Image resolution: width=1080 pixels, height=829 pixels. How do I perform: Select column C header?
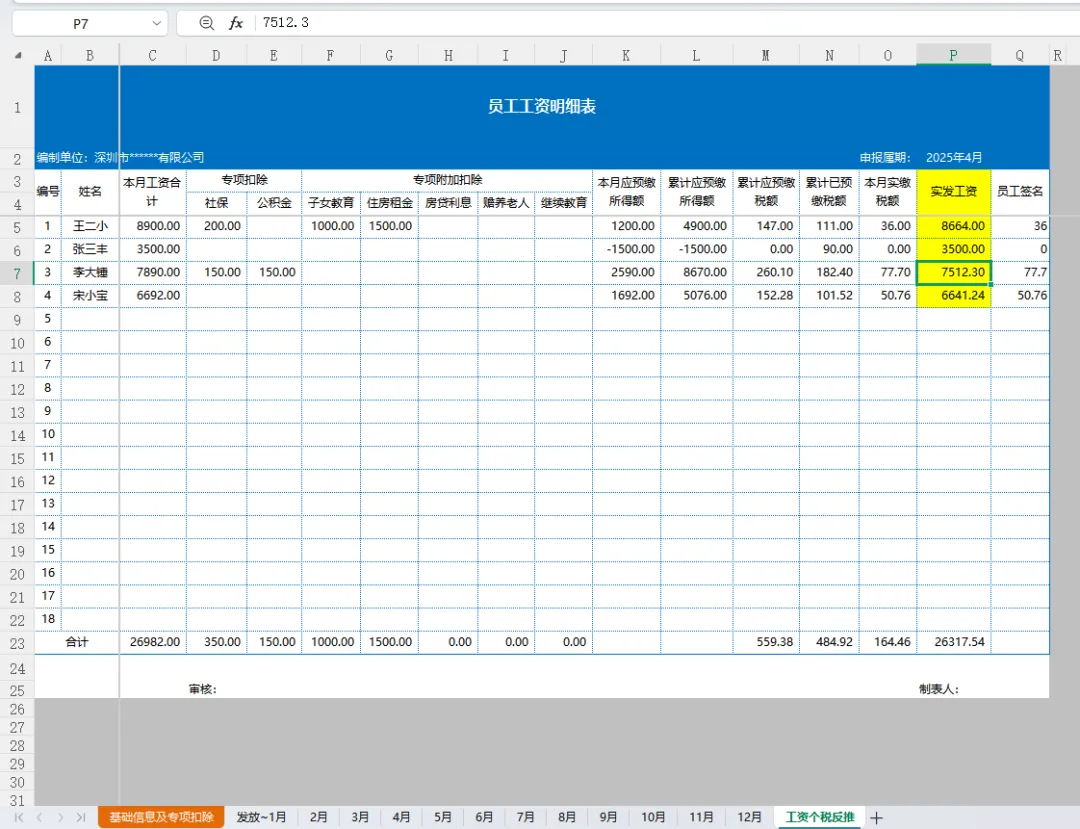click(152, 55)
